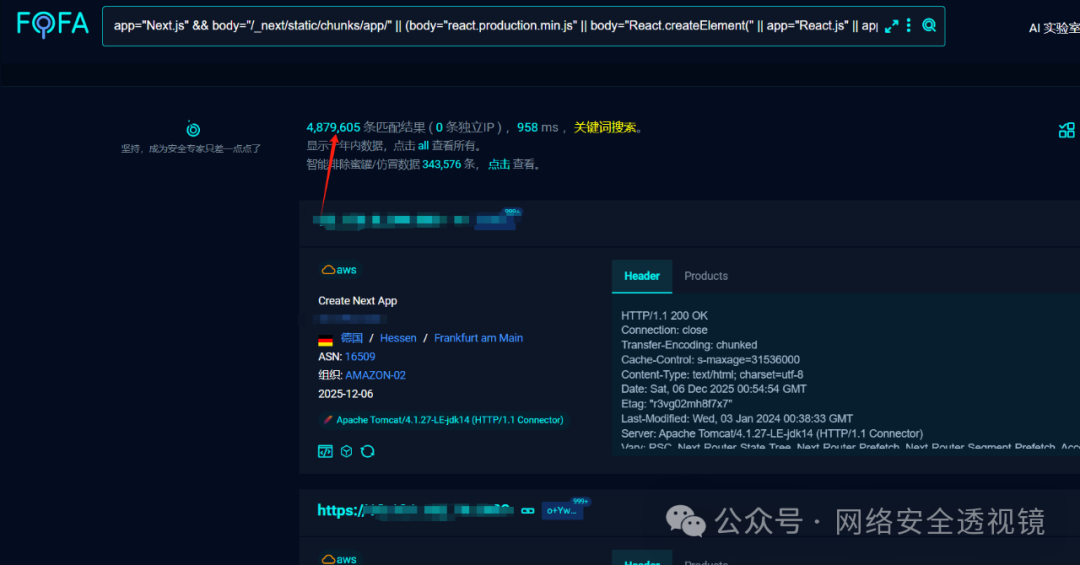The height and width of the screenshot is (565, 1080).
Task: Click the o+Yw... badge in second result
Action: click(x=562, y=511)
